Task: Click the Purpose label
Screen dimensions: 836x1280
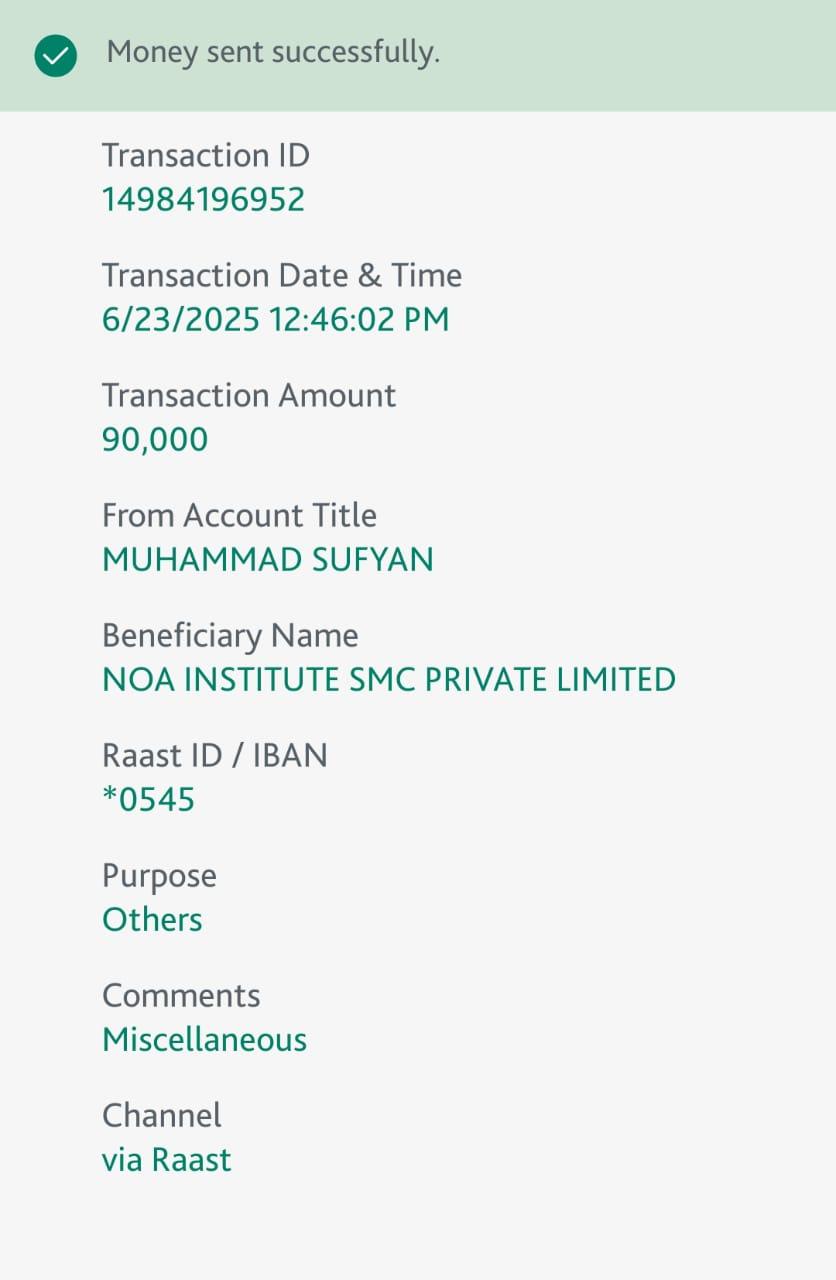Action: pos(159,876)
